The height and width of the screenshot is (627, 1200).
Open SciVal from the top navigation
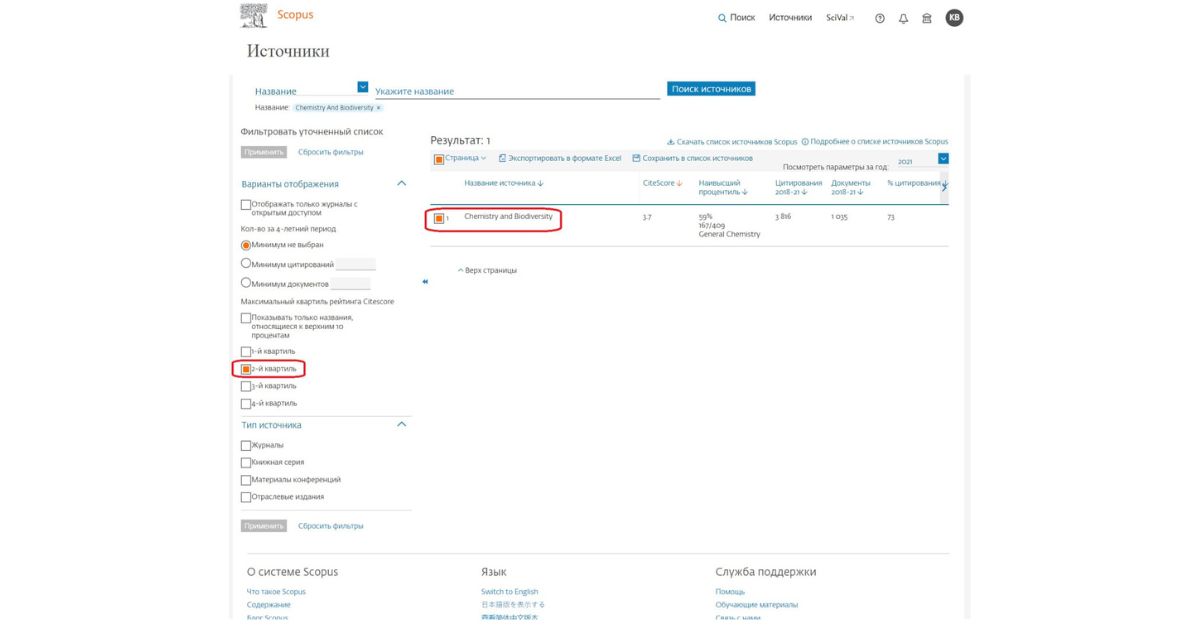(x=840, y=18)
